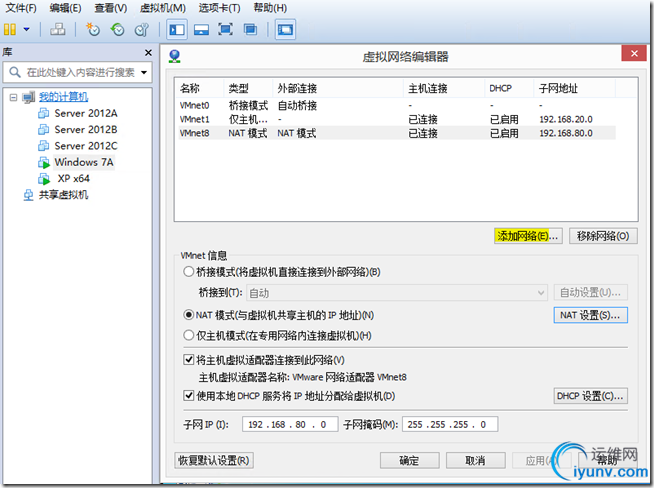
Task: Select the 仅主机模式 radio button
Action: pos(189,335)
